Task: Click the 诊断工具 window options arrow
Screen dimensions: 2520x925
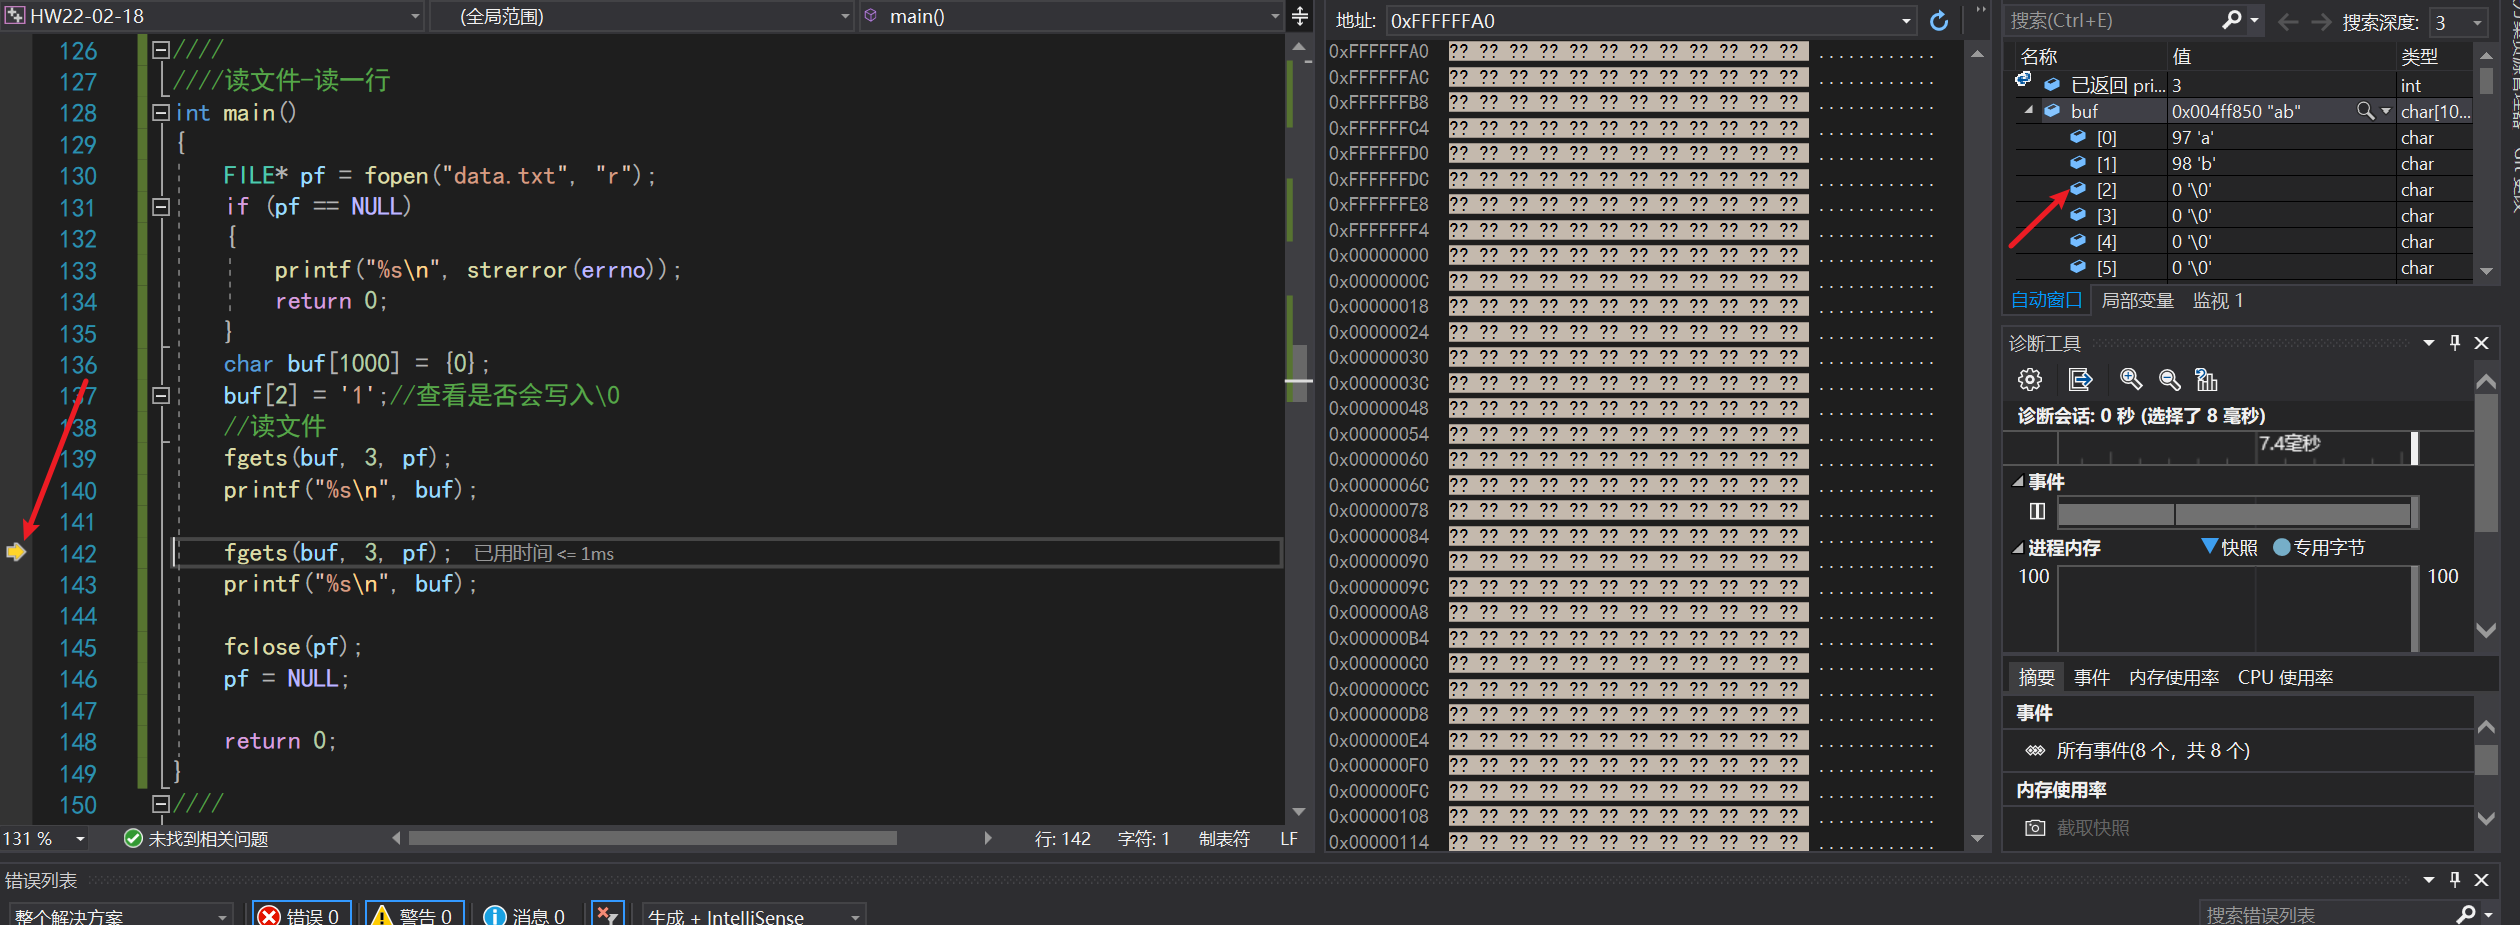Action: click(x=2428, y=343)
